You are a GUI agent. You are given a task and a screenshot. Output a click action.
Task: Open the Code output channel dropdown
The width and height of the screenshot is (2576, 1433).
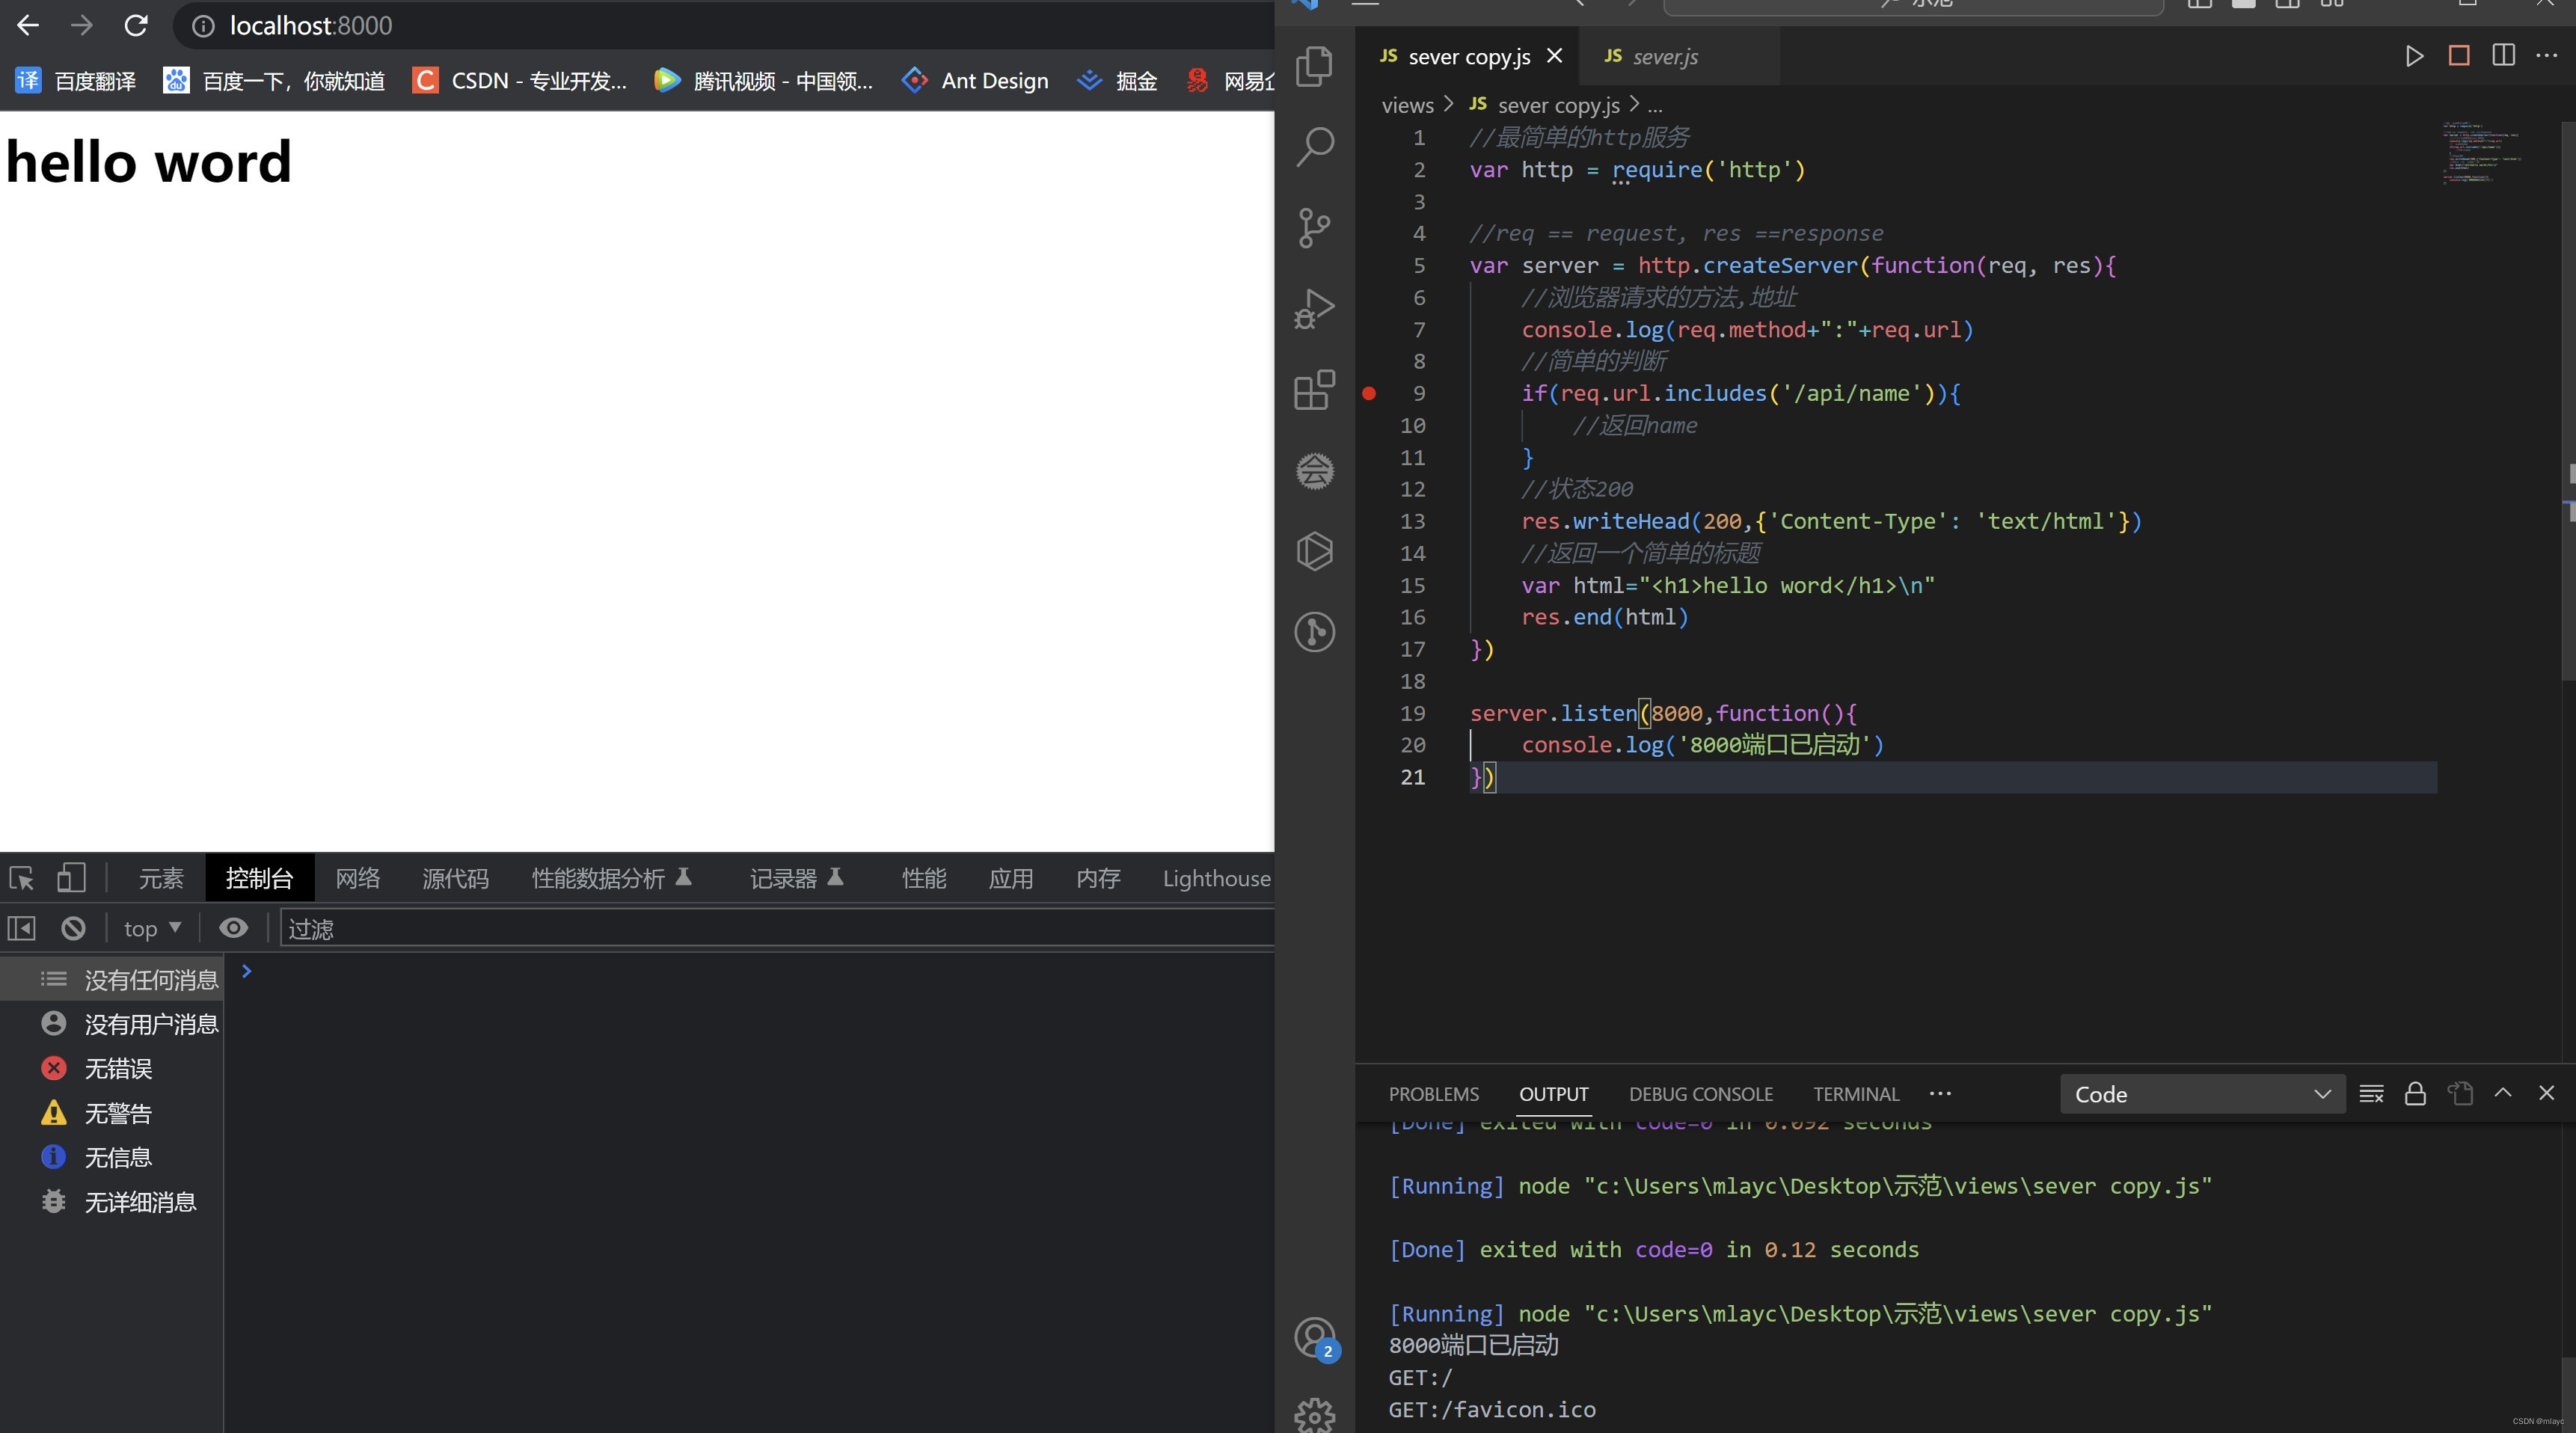pos(2201,1094)
